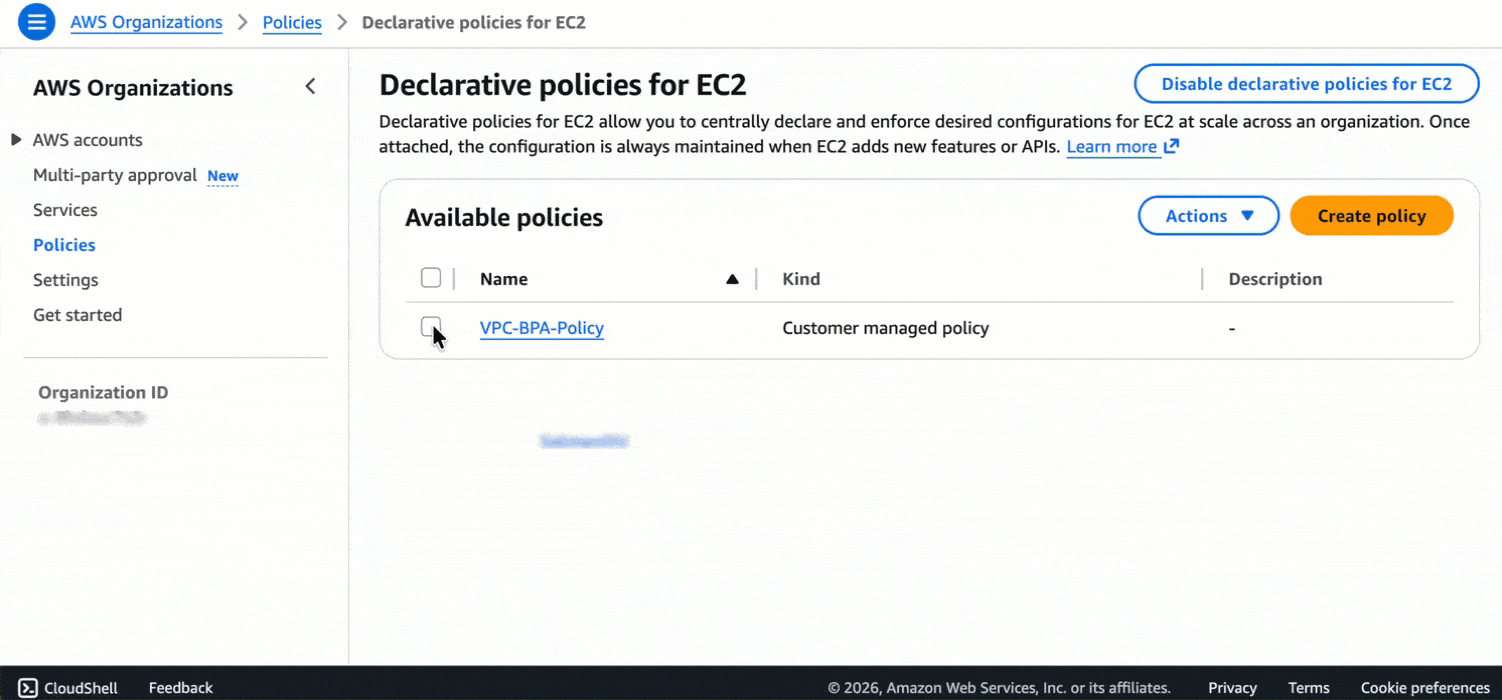Viewport: 1502px width, 700px height.
Task: Sort by Name column arrow
Action: (732, 279)
